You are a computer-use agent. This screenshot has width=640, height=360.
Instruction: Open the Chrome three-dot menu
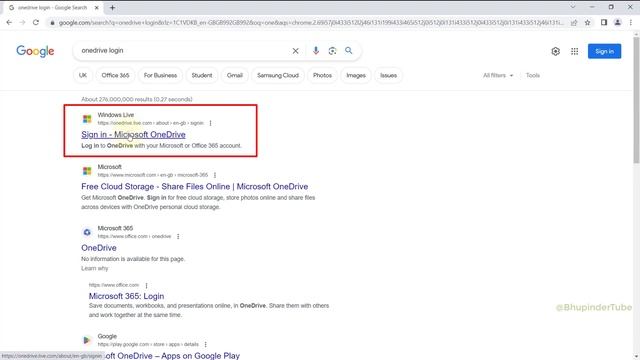[x=631, y=22]
